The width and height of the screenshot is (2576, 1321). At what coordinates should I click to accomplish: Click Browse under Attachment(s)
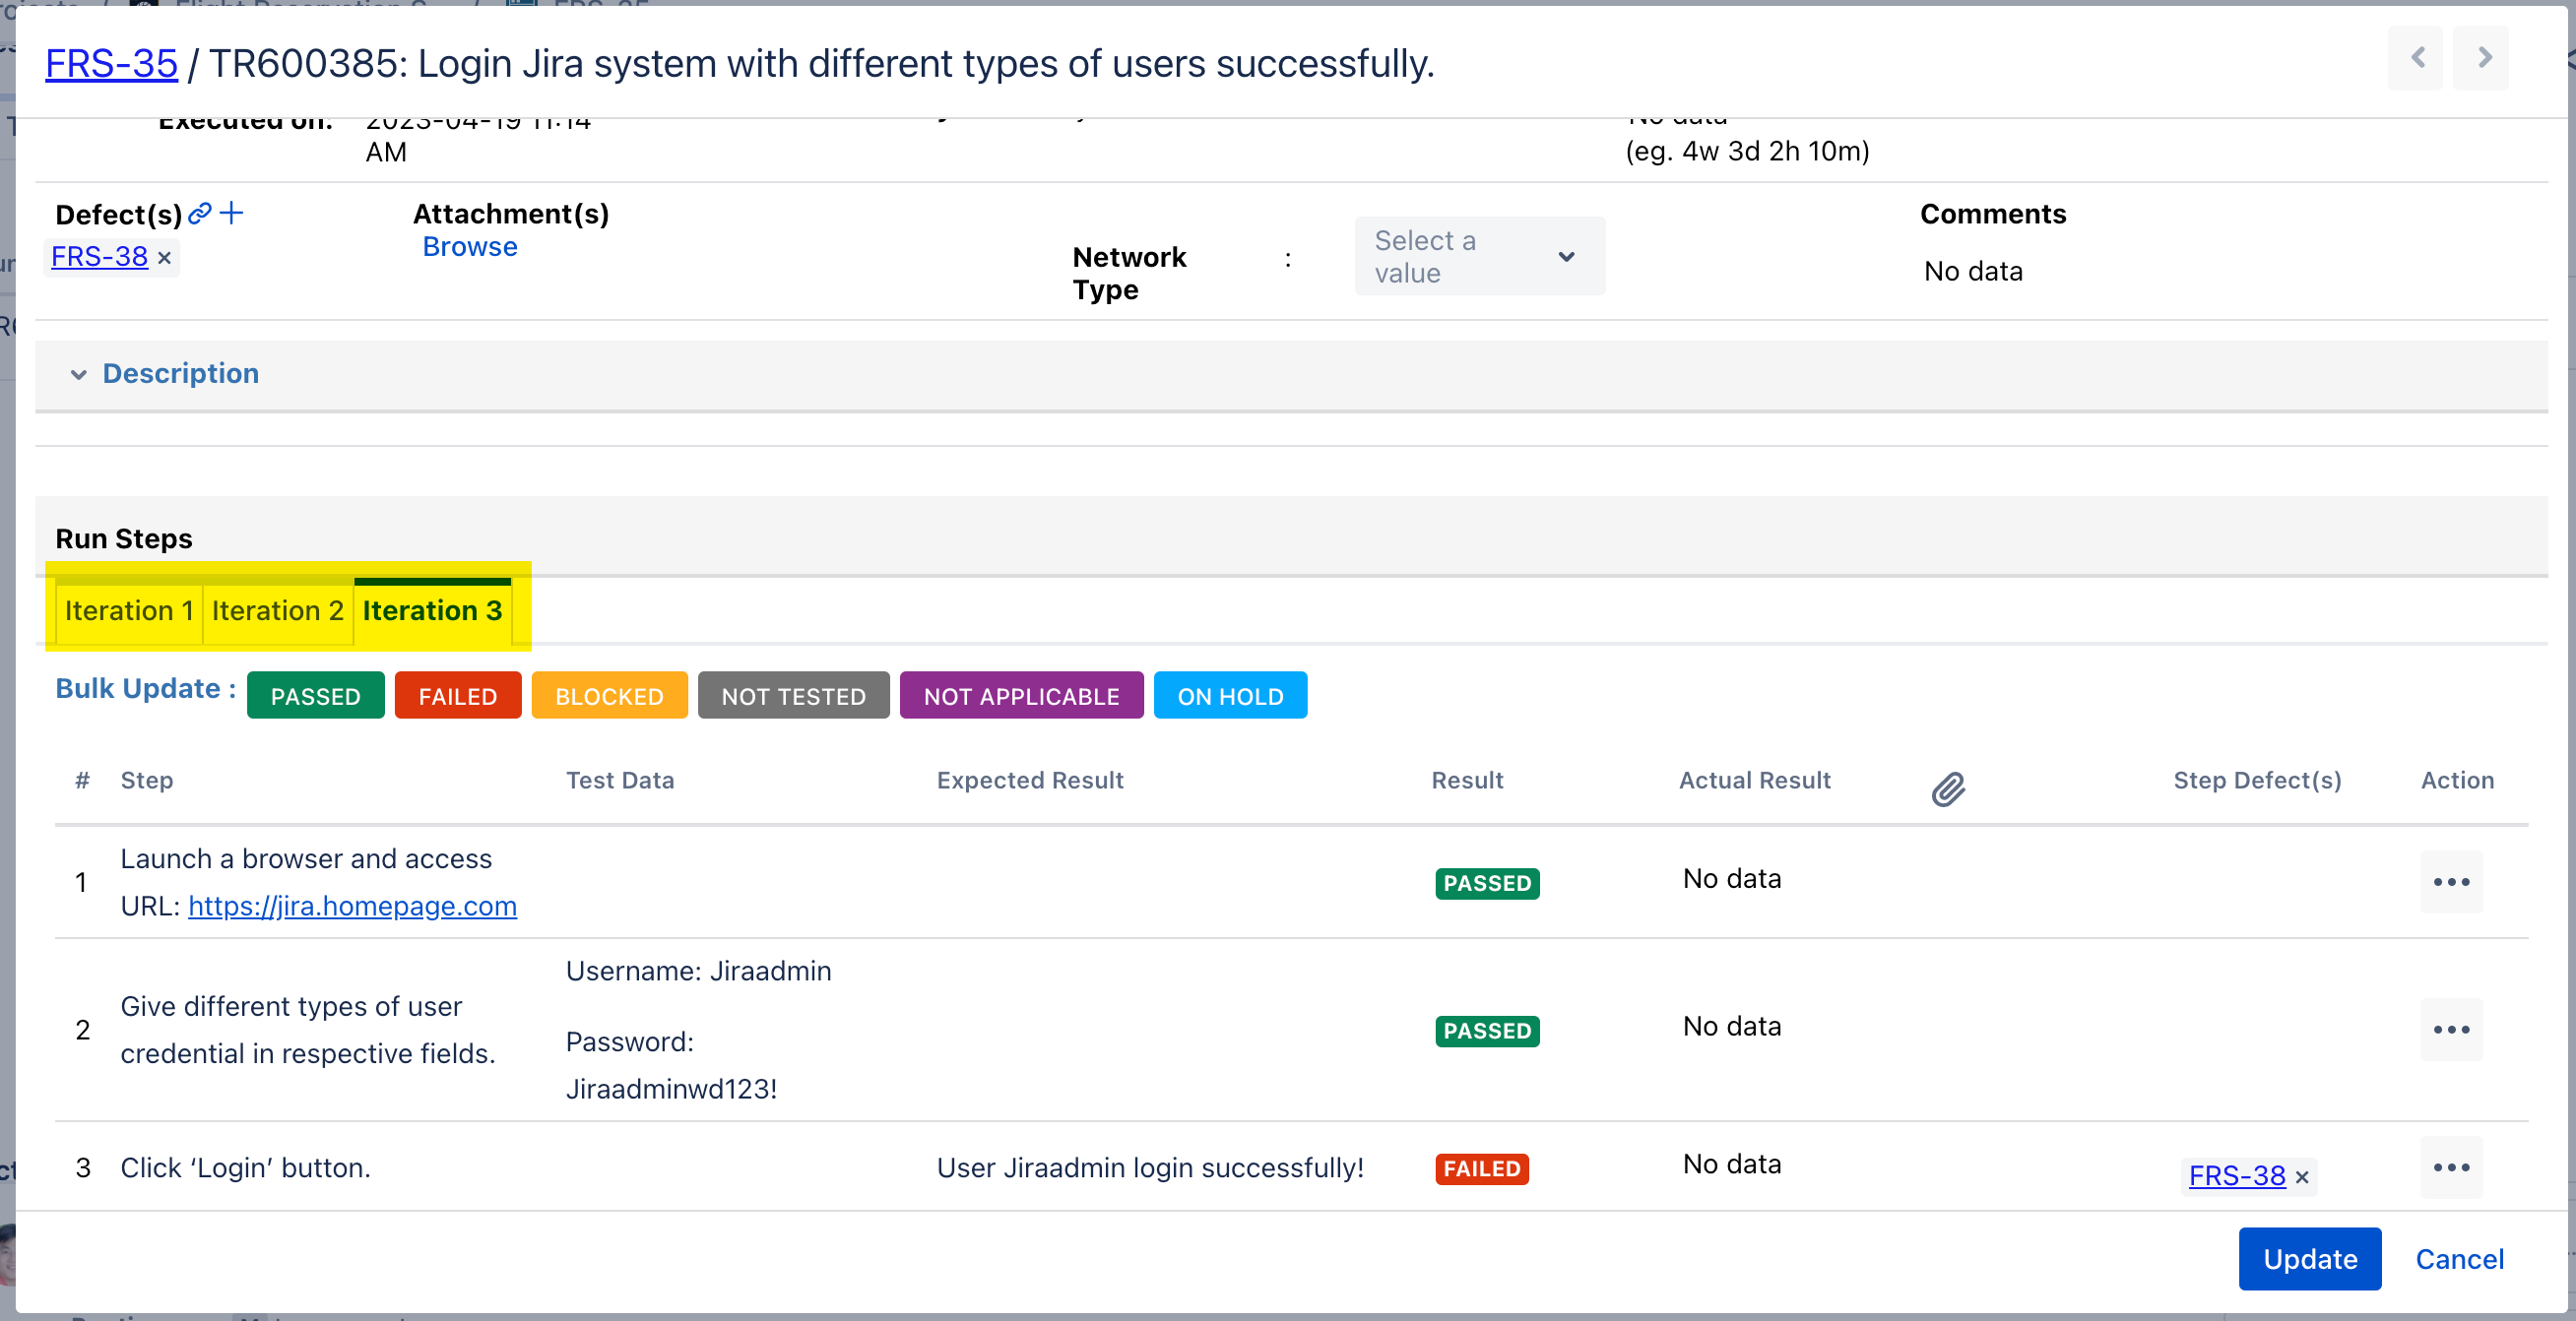[x=470, y=247]
